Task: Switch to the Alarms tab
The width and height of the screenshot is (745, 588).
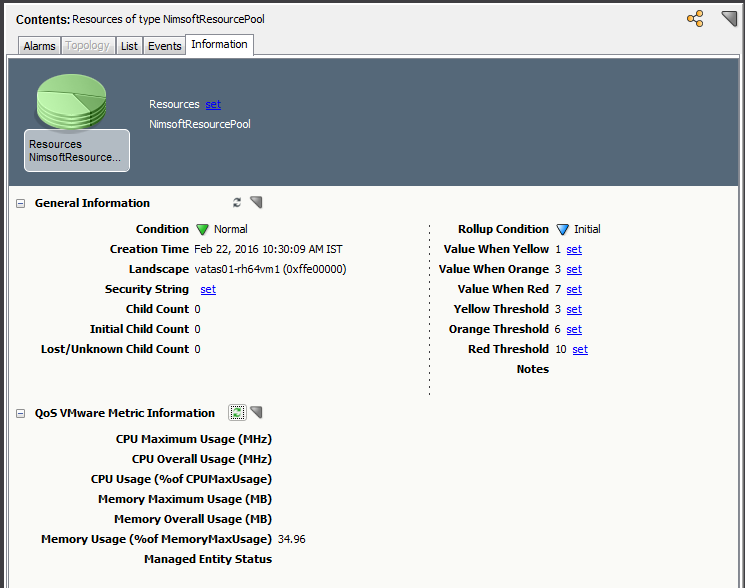Action: tap(39, 46)
